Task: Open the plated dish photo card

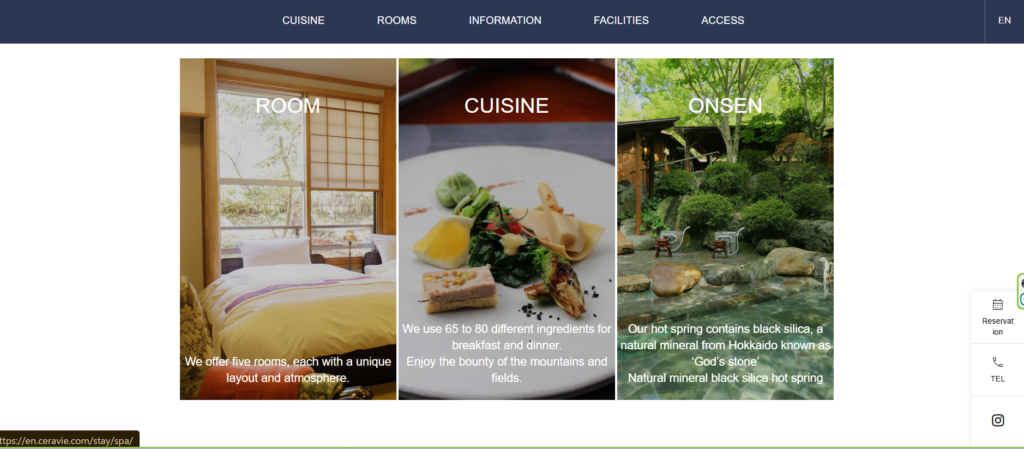Action: [507, 229]
